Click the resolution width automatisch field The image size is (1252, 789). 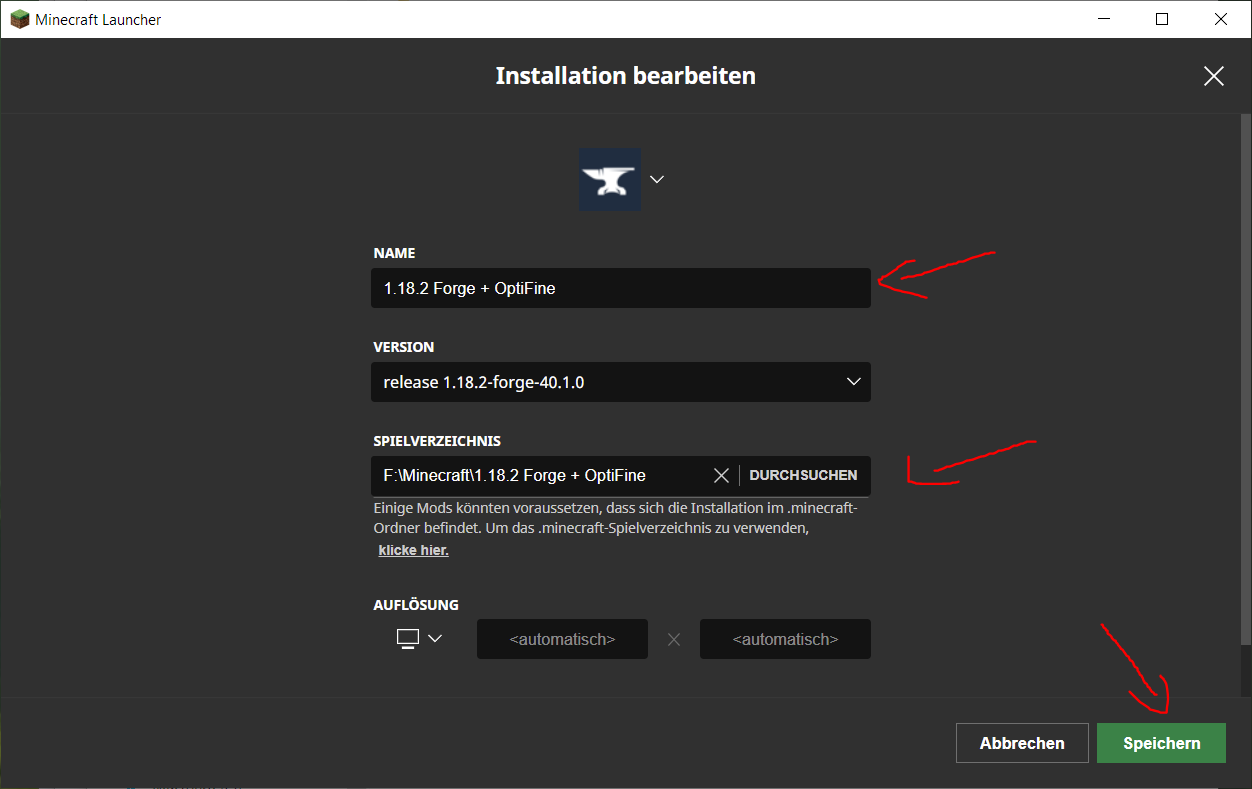click(x=562, y=639)
